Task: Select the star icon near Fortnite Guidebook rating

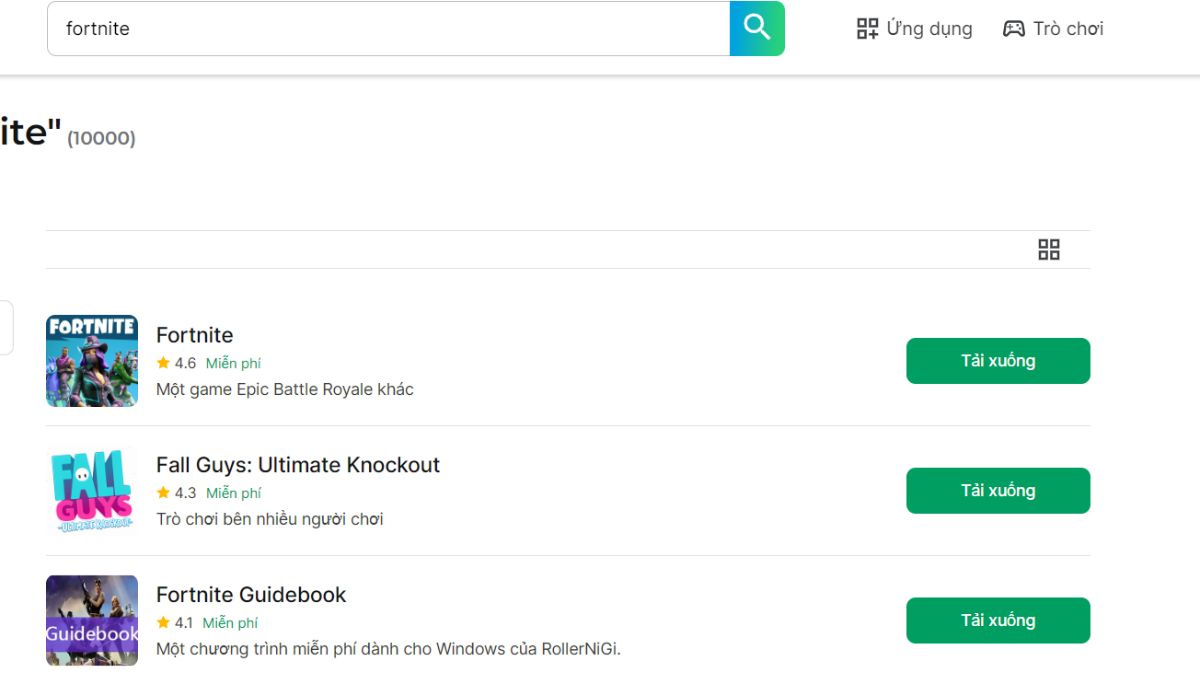Action: [162, 622]
